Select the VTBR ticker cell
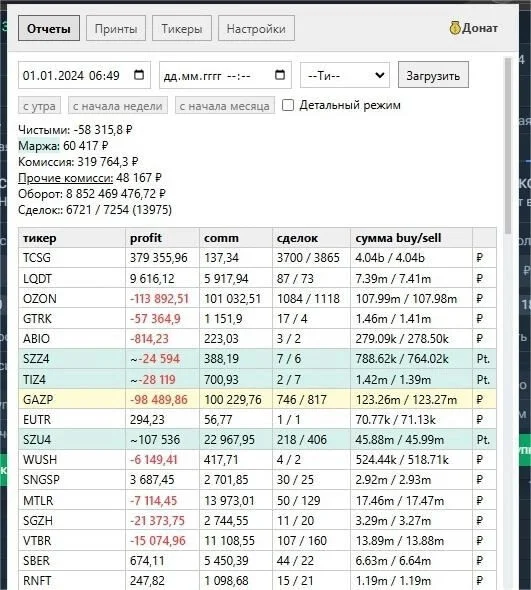This screenshot has width=531, height=590. [72, 540]
